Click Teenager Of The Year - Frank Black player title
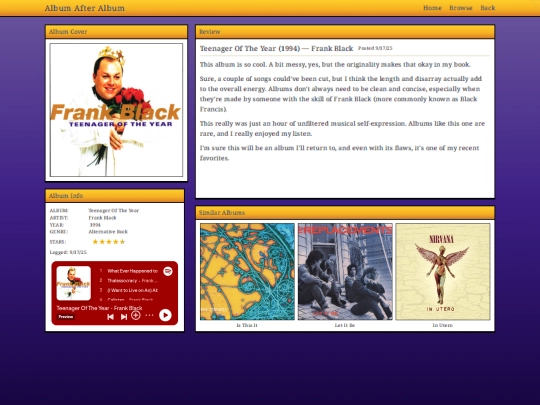This screenshot has width=540, height=405. 99,308
